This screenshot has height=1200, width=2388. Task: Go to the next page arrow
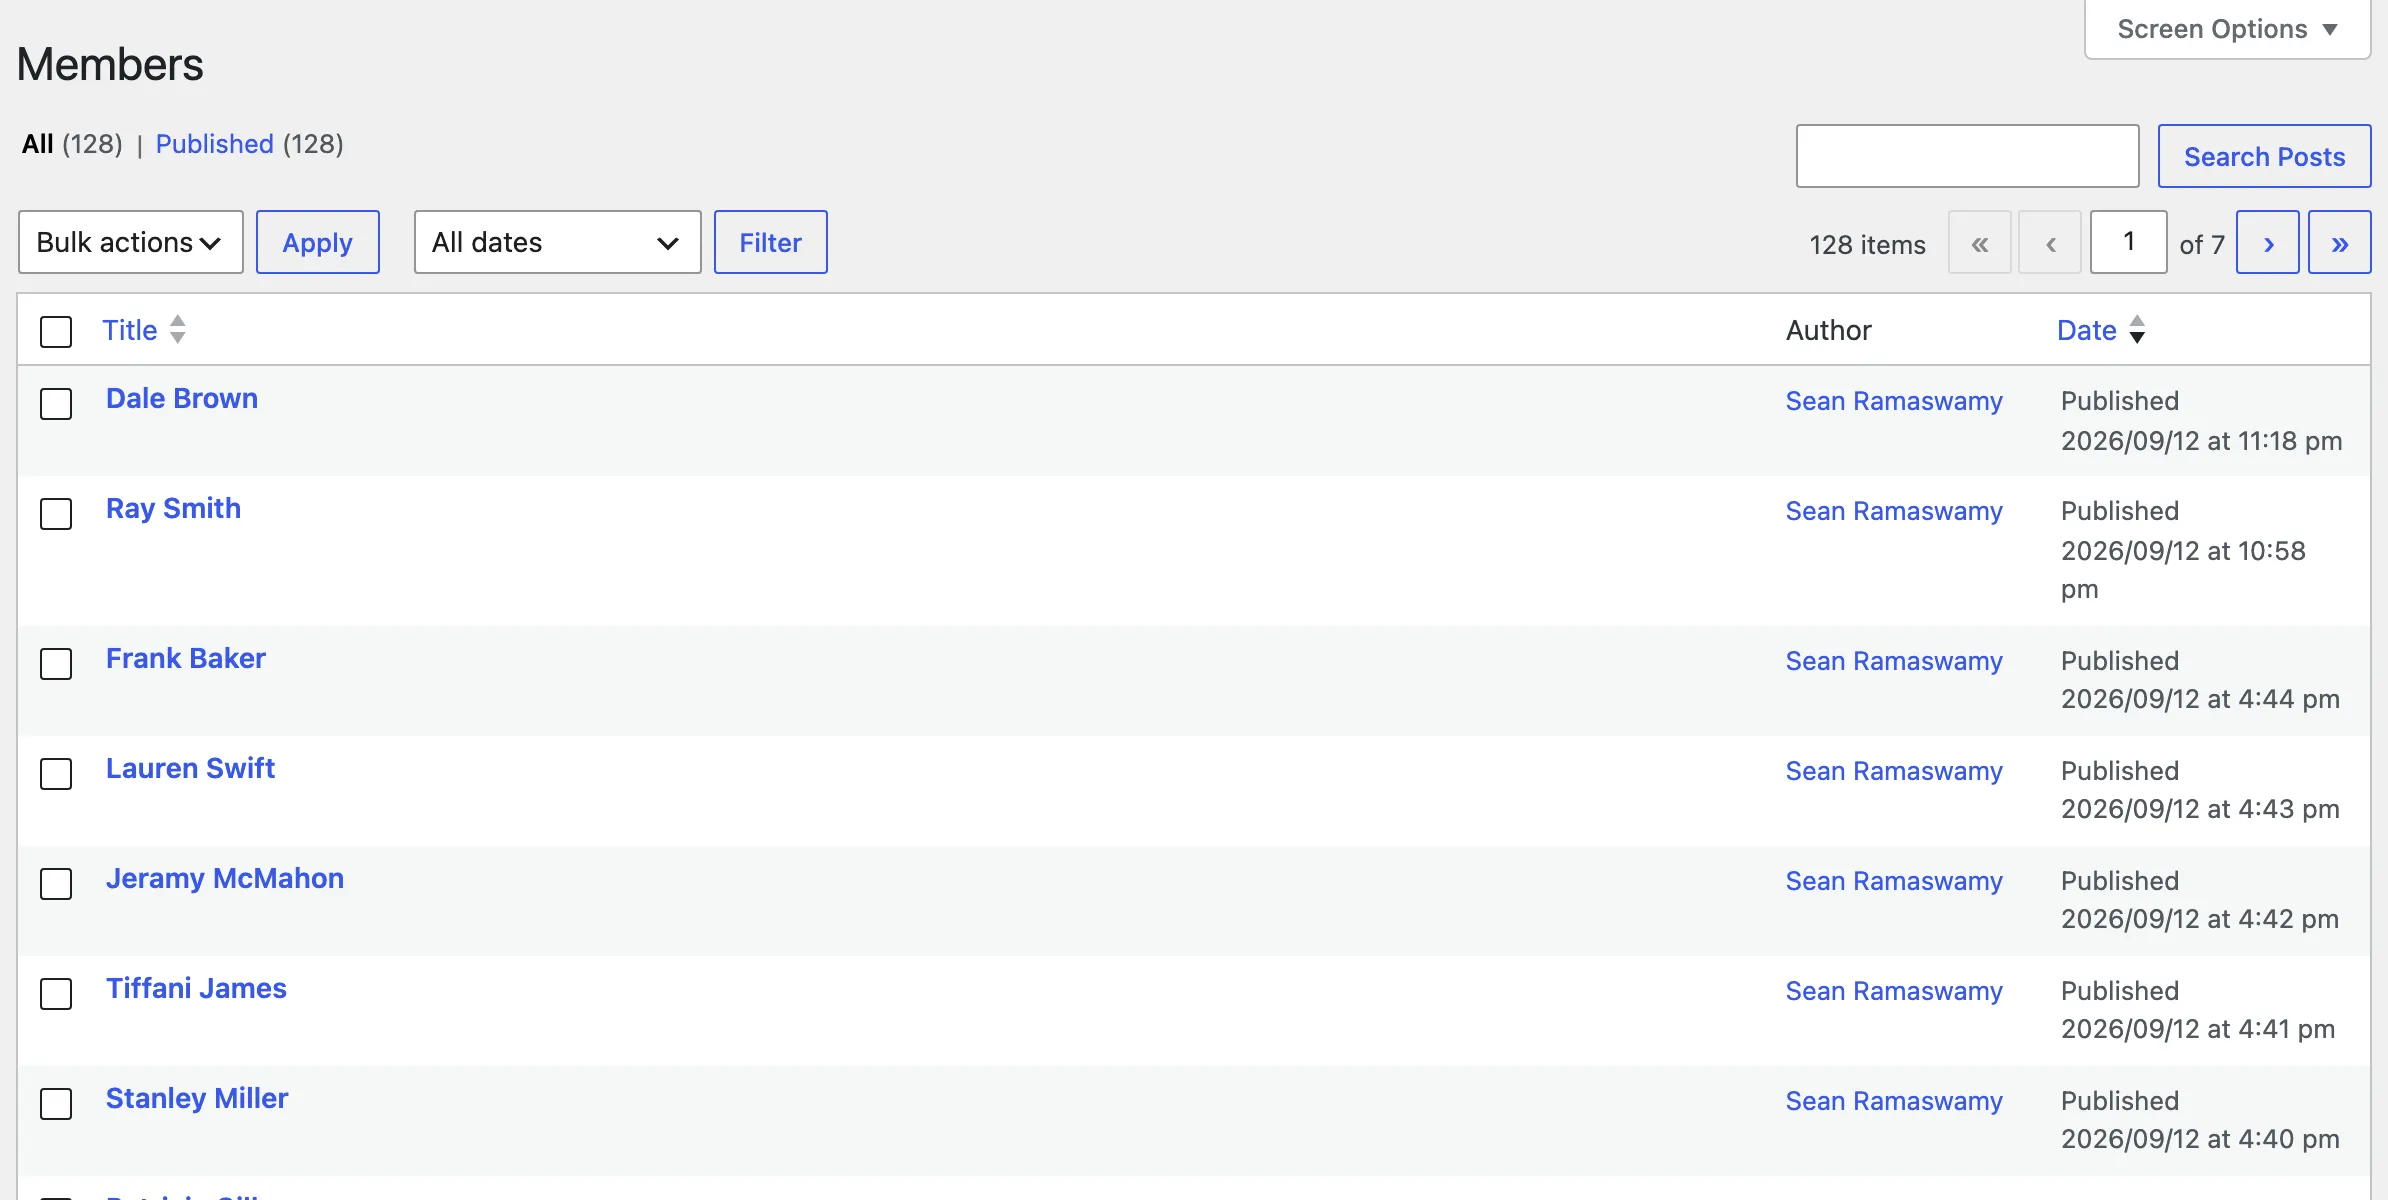(x=2267, y=243)
